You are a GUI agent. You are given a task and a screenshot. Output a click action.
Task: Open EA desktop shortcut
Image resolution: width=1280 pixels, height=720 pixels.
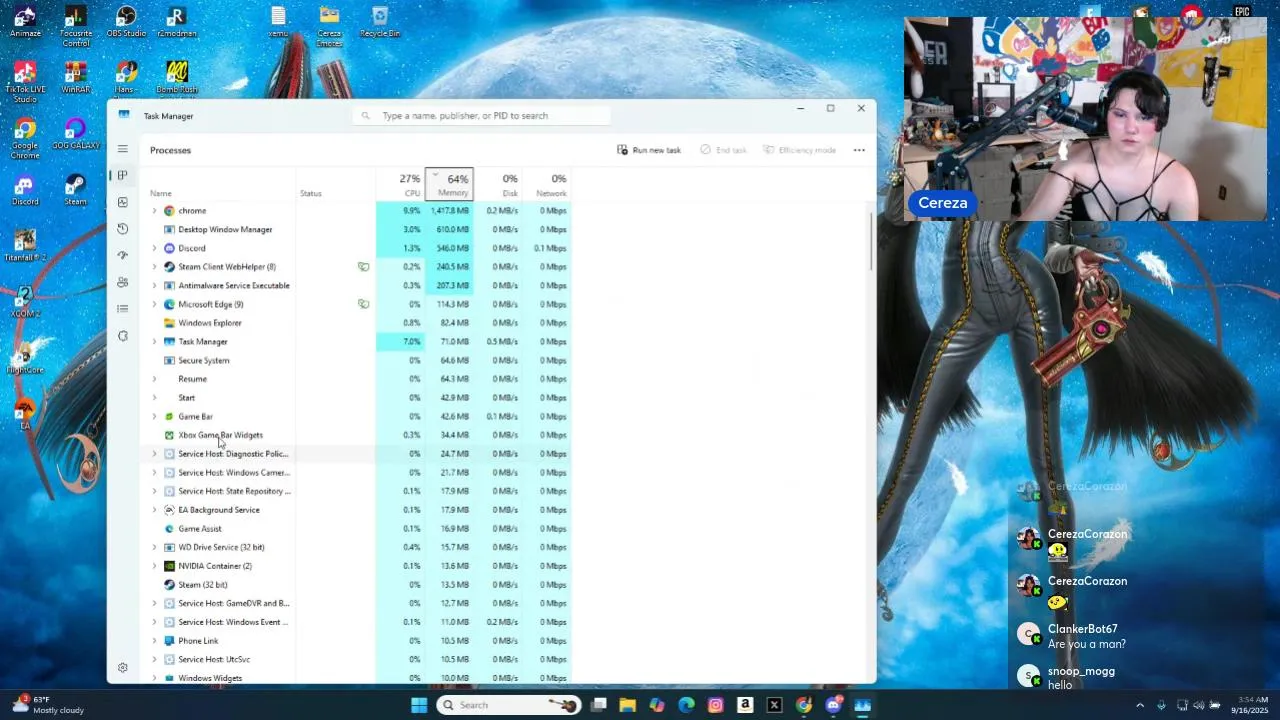[25, 415]
